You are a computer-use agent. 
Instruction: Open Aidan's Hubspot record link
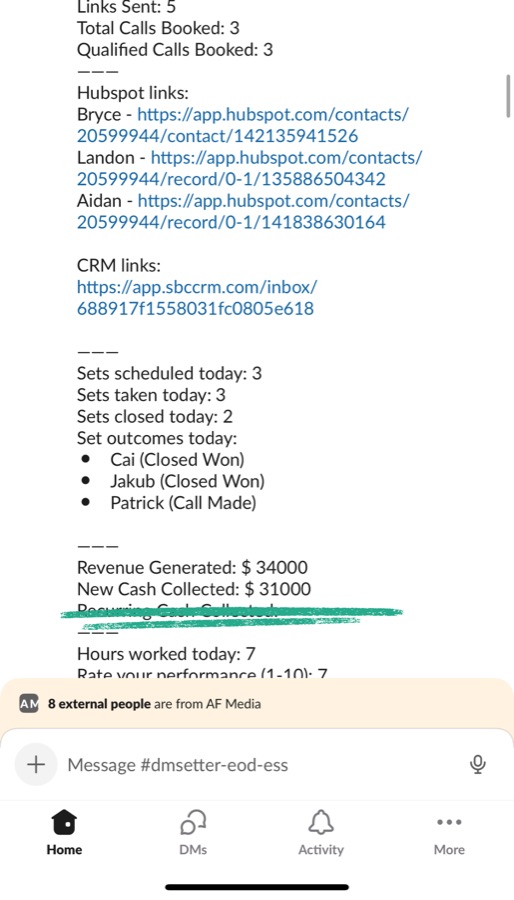[243, 211]
